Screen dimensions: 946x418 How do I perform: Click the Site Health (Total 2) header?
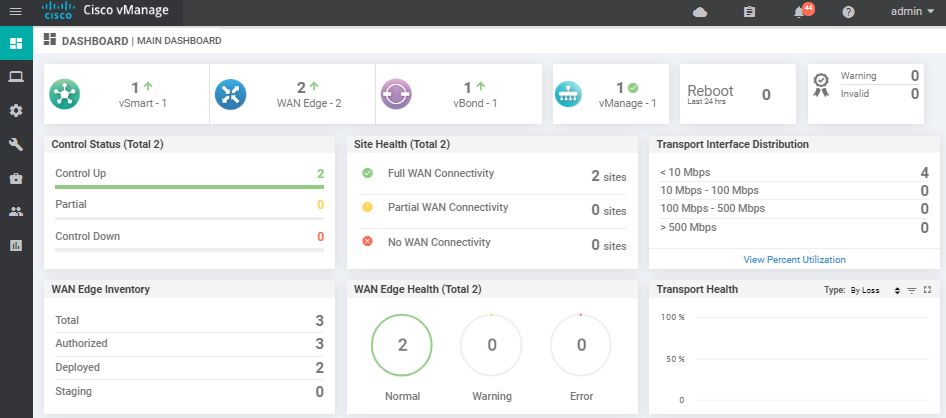point(402,144)
